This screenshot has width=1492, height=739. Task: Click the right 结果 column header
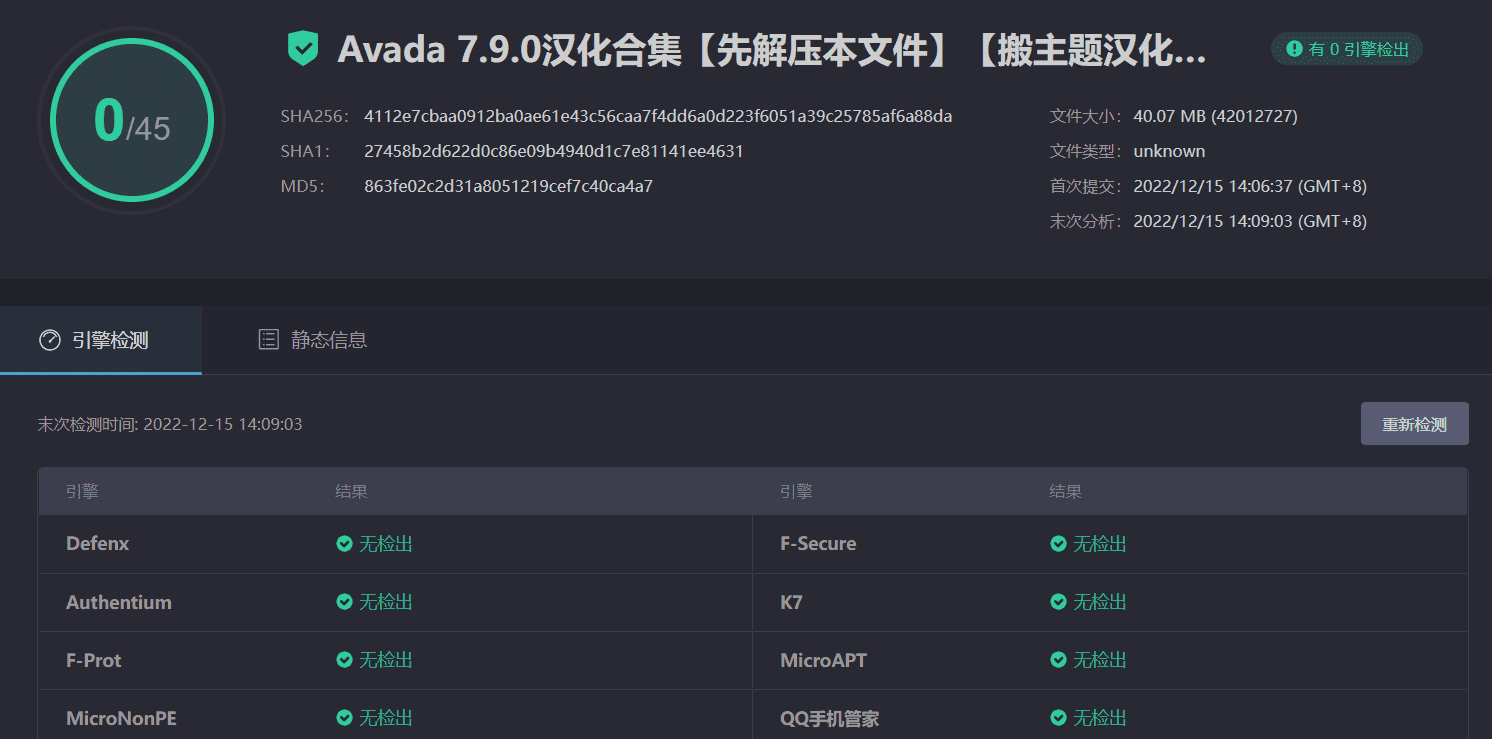click(1065, 491)
